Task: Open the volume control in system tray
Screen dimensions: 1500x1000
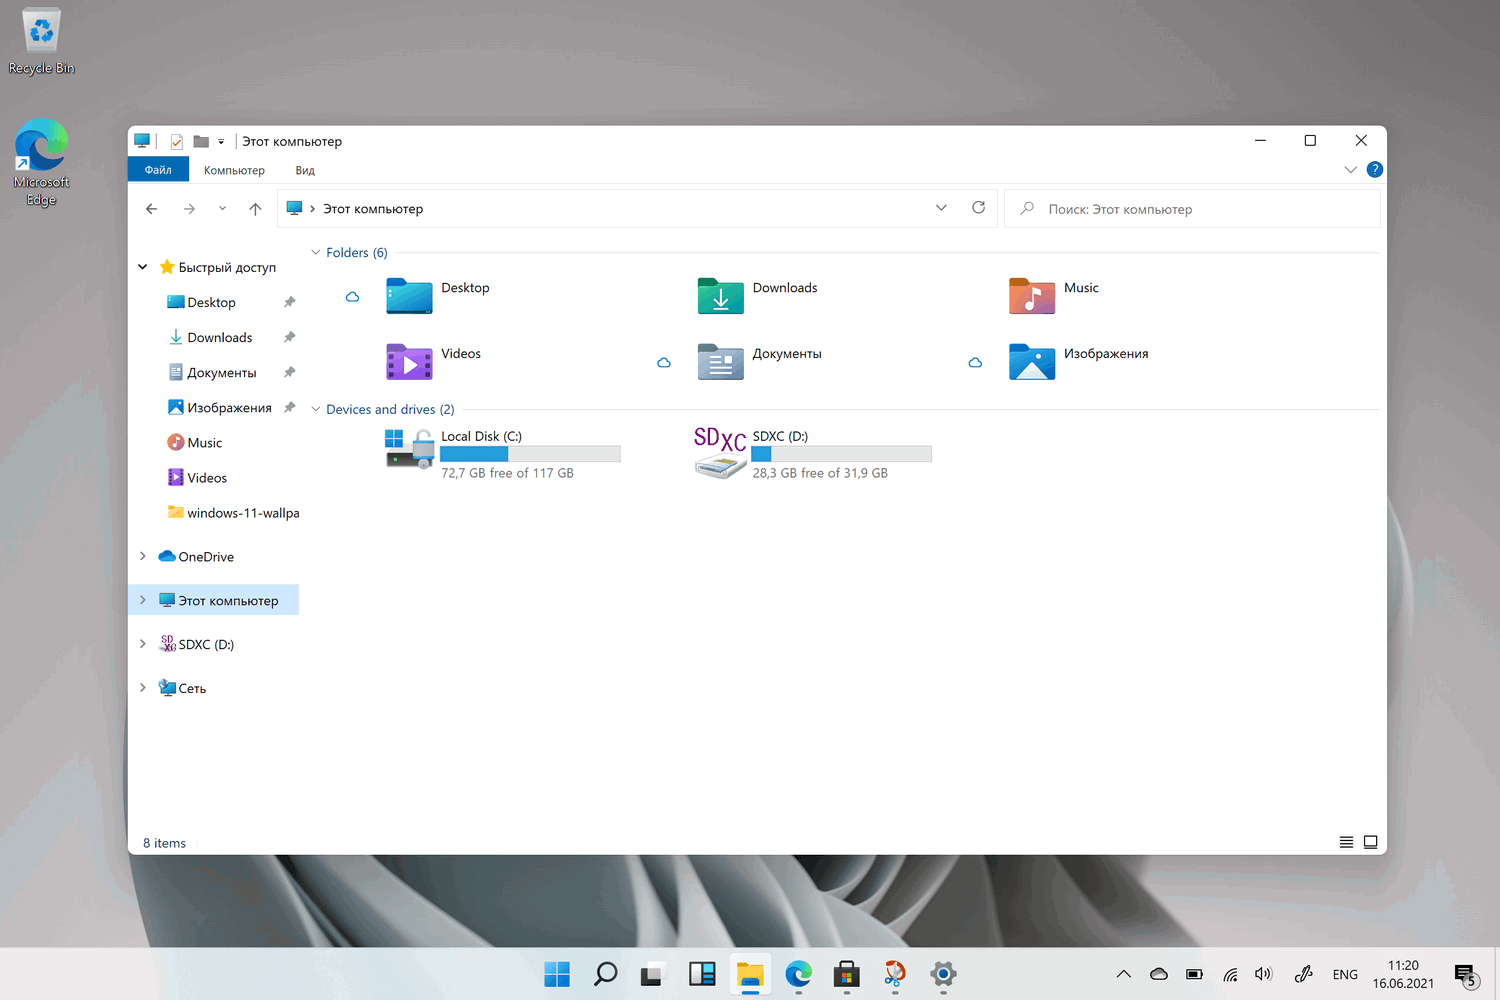Action: (1264, 974)
